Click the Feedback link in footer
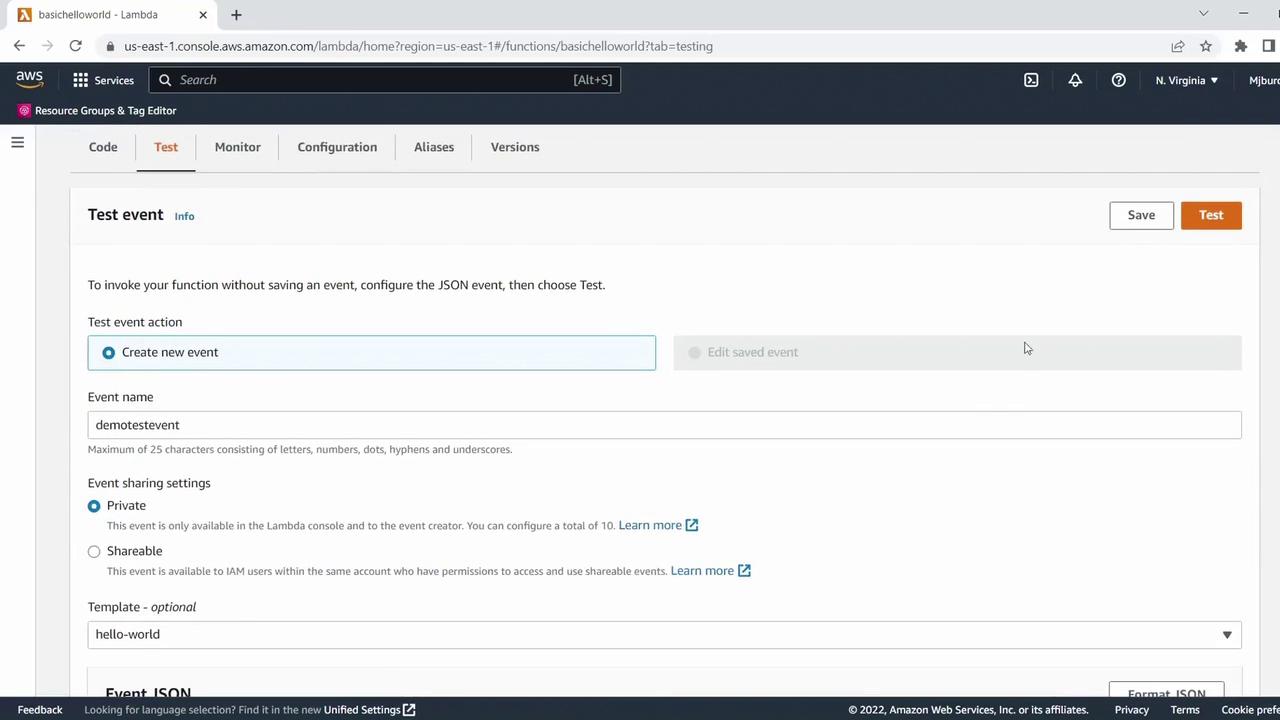The width and height of the screenshot is (1280, 720). point(40,710)
